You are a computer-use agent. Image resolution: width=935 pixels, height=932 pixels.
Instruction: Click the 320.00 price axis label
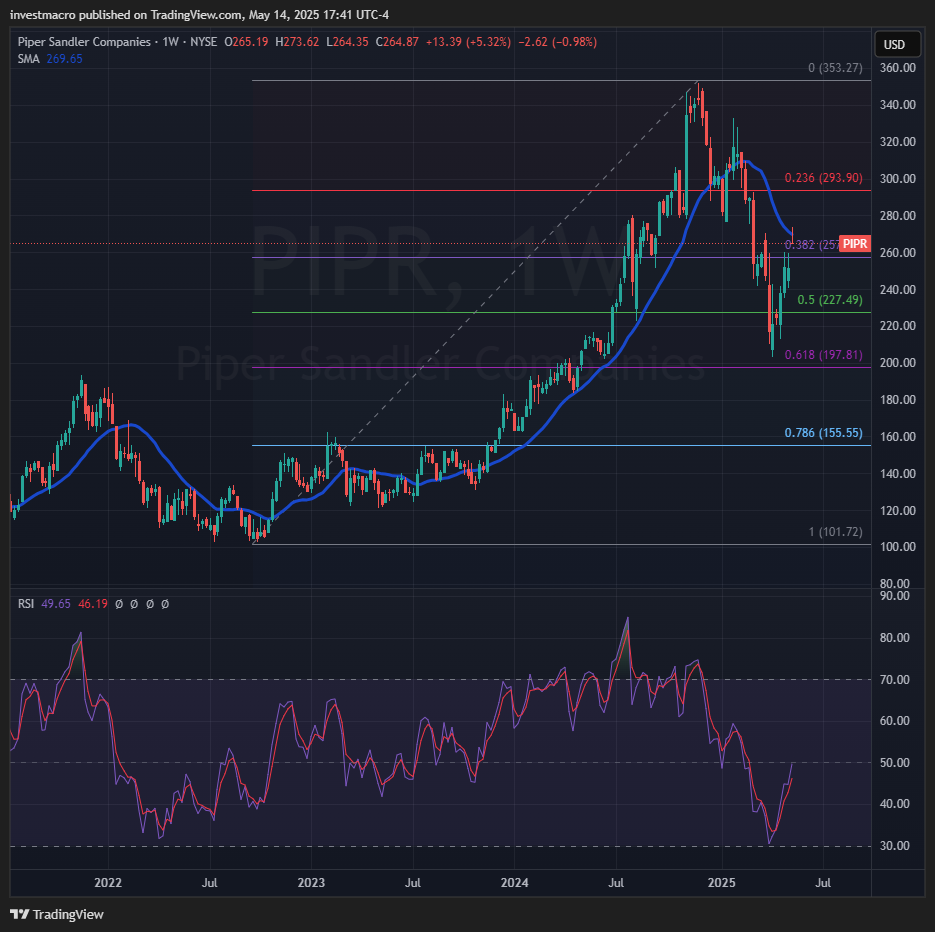pyautogui.click(x=898, y=142)
